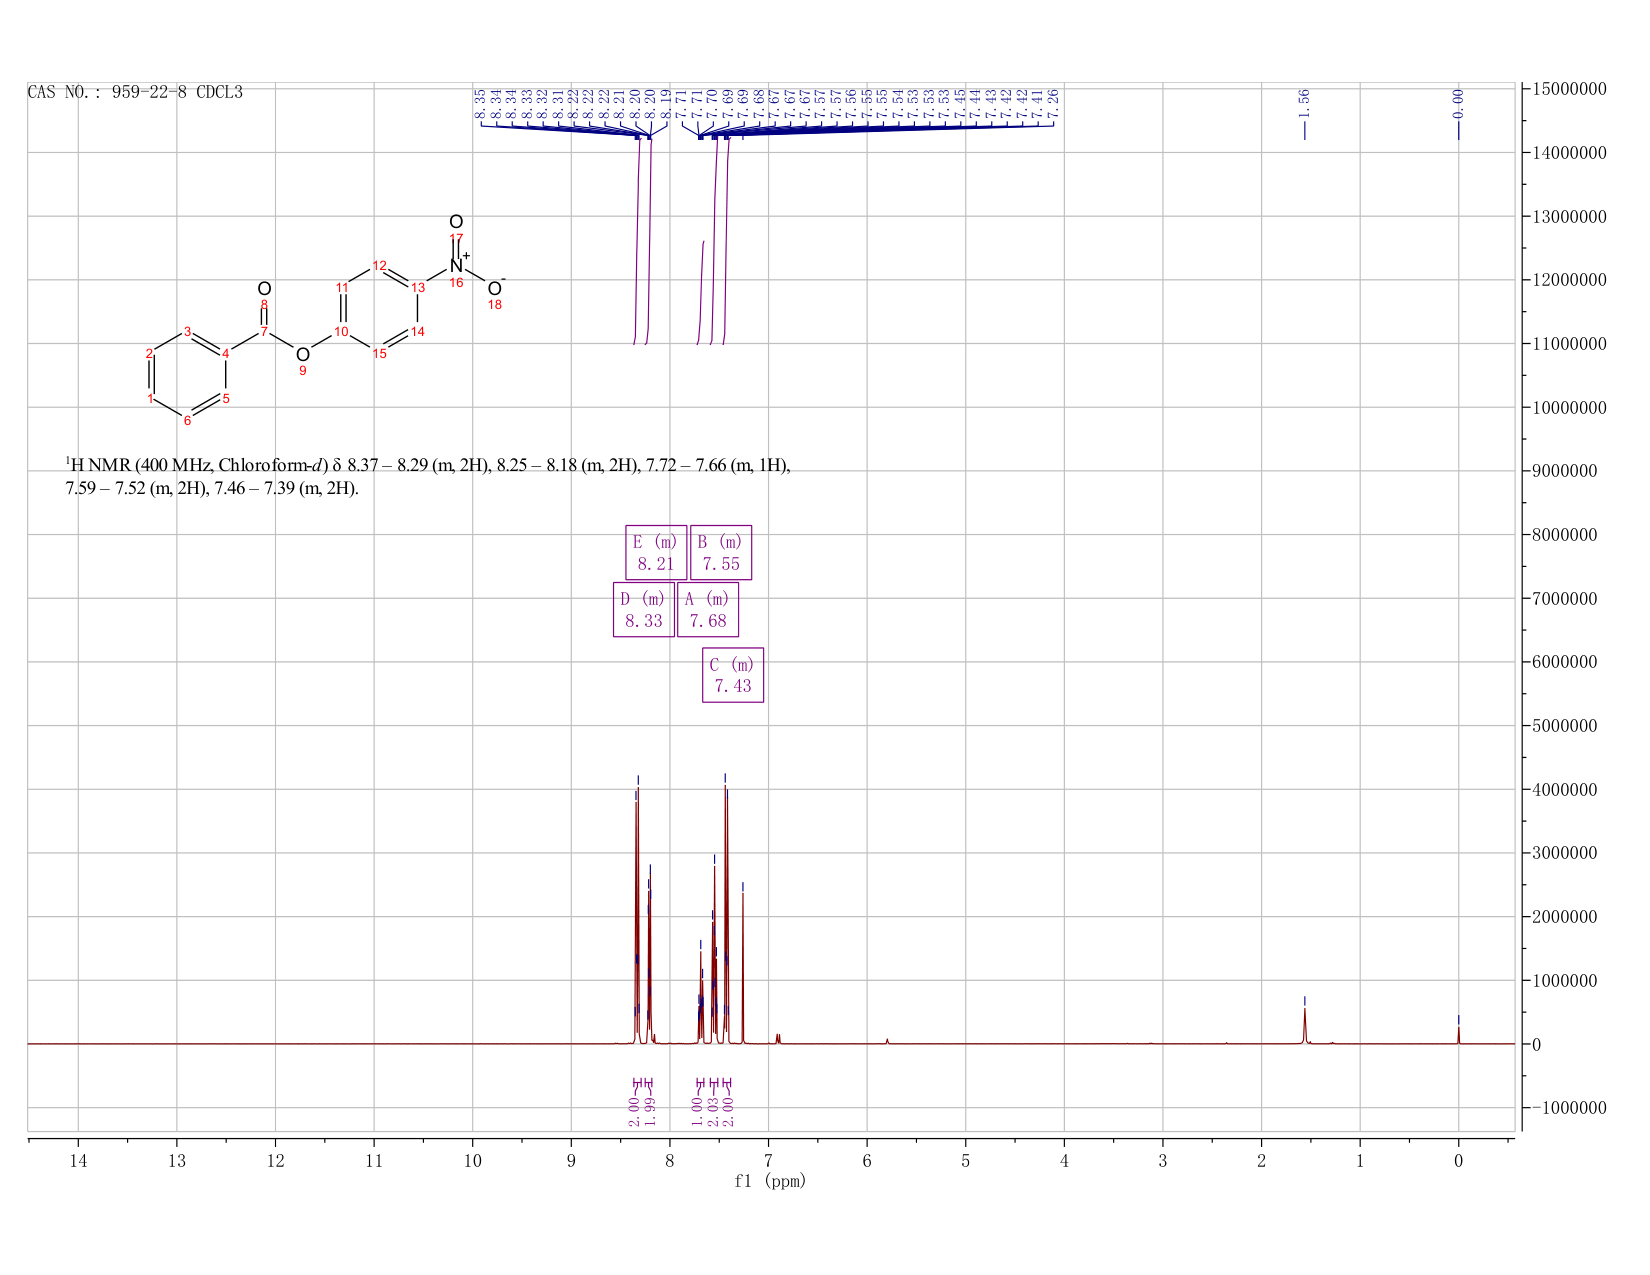Select the multiplet box E (m) 8.21
This screenshot has width=1650, height=1275.
656,552
